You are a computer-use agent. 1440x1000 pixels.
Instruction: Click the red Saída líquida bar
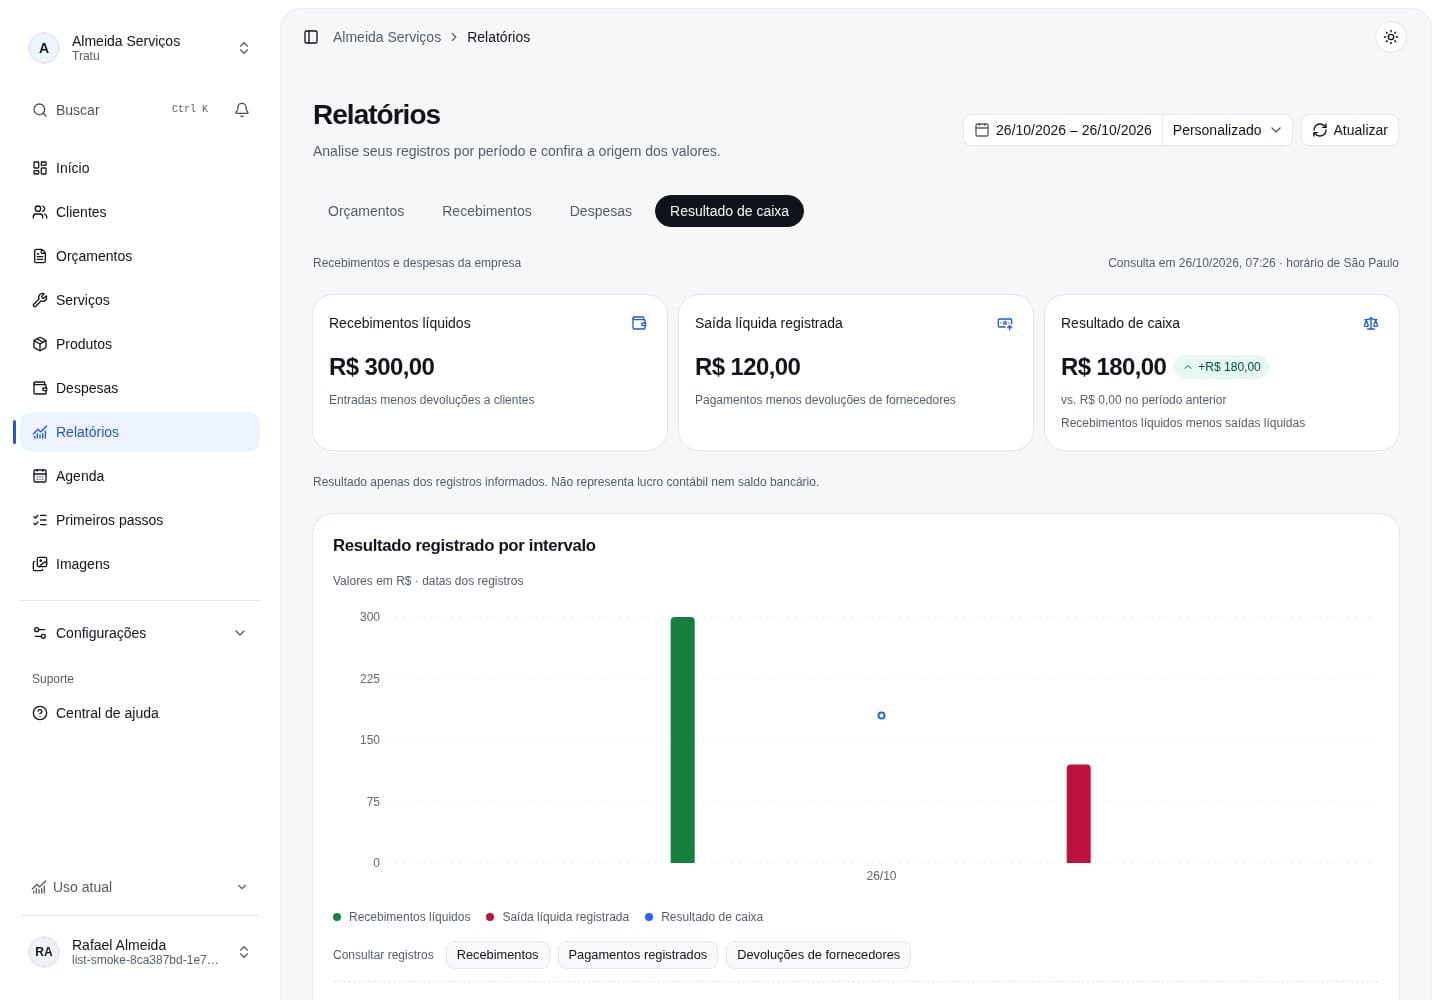(x=1078, y=814)
